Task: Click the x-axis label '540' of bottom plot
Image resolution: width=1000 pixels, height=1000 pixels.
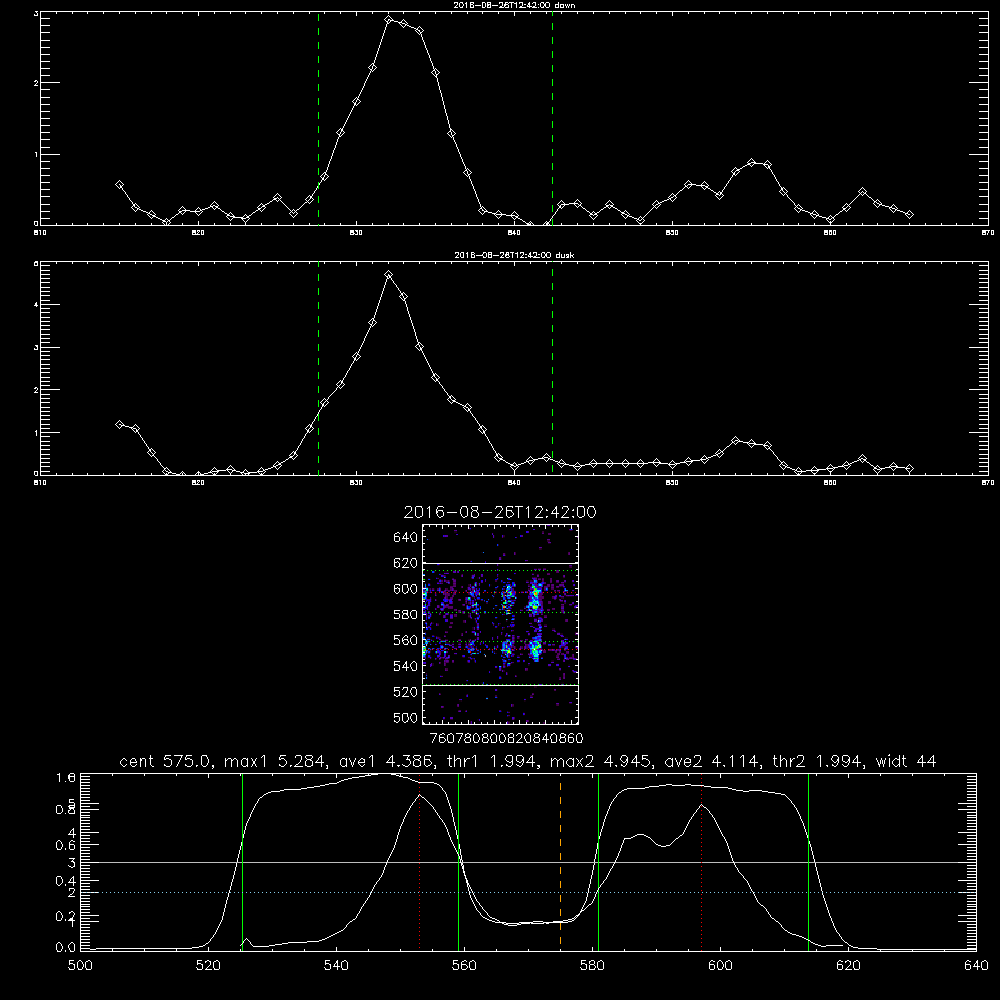Action: [336, 966]
